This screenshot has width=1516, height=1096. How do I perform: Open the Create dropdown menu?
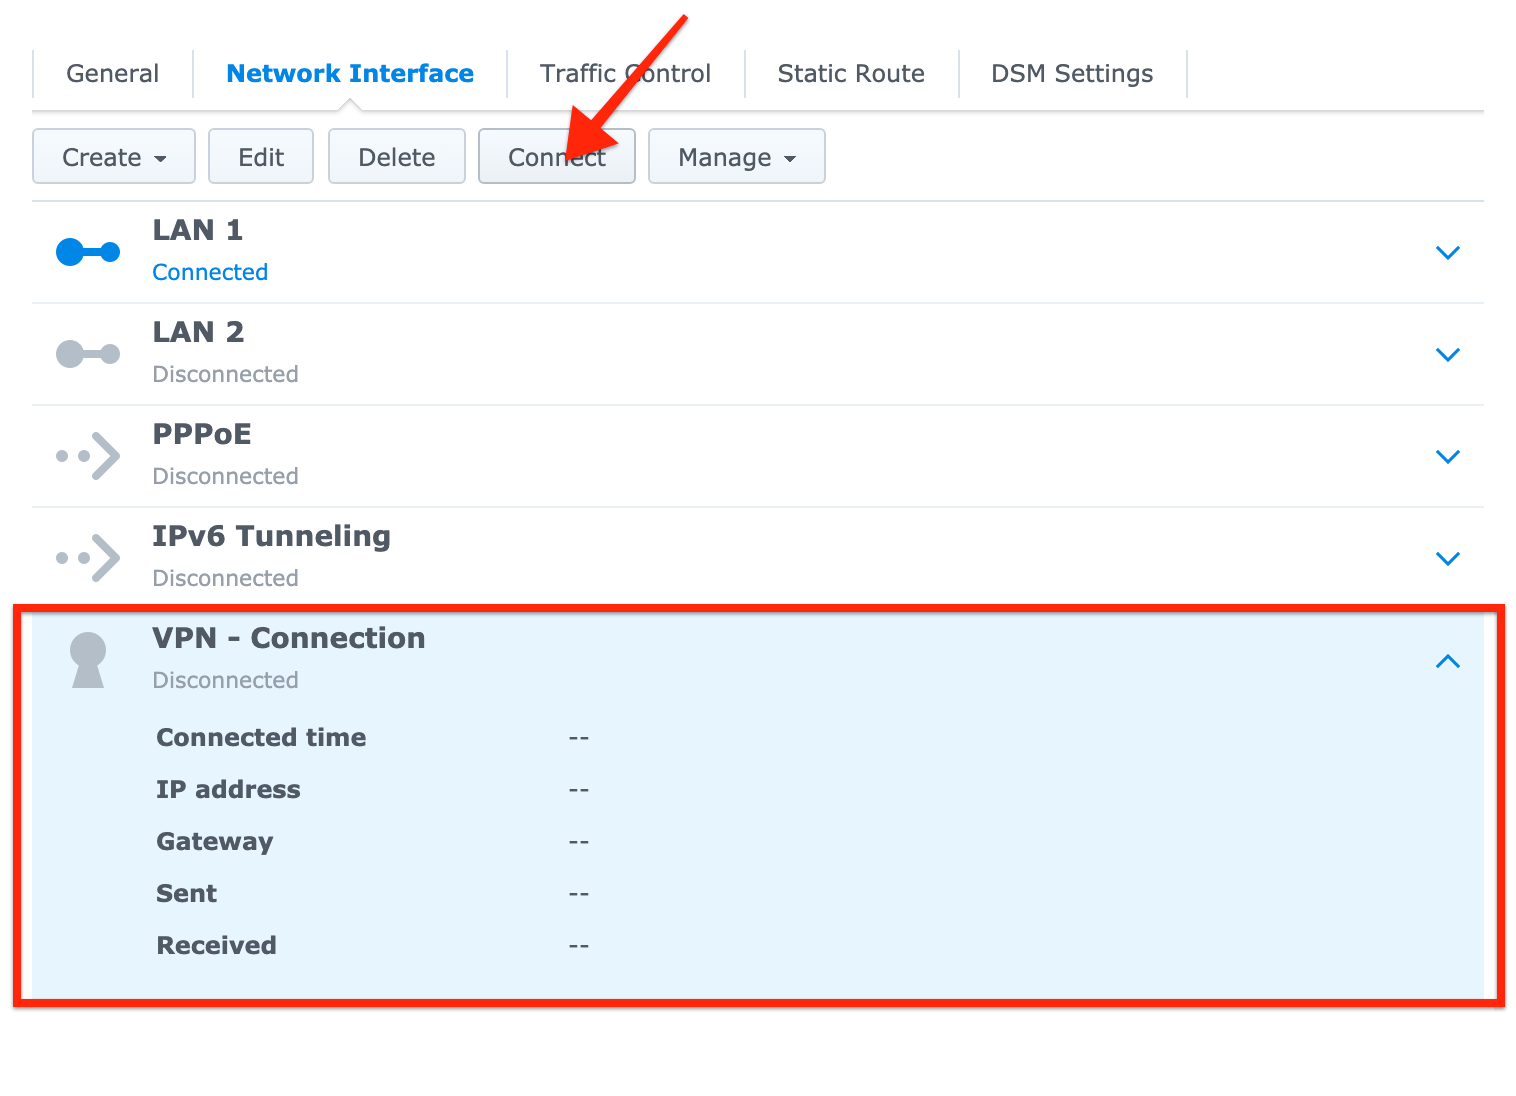tap(114, 156)
